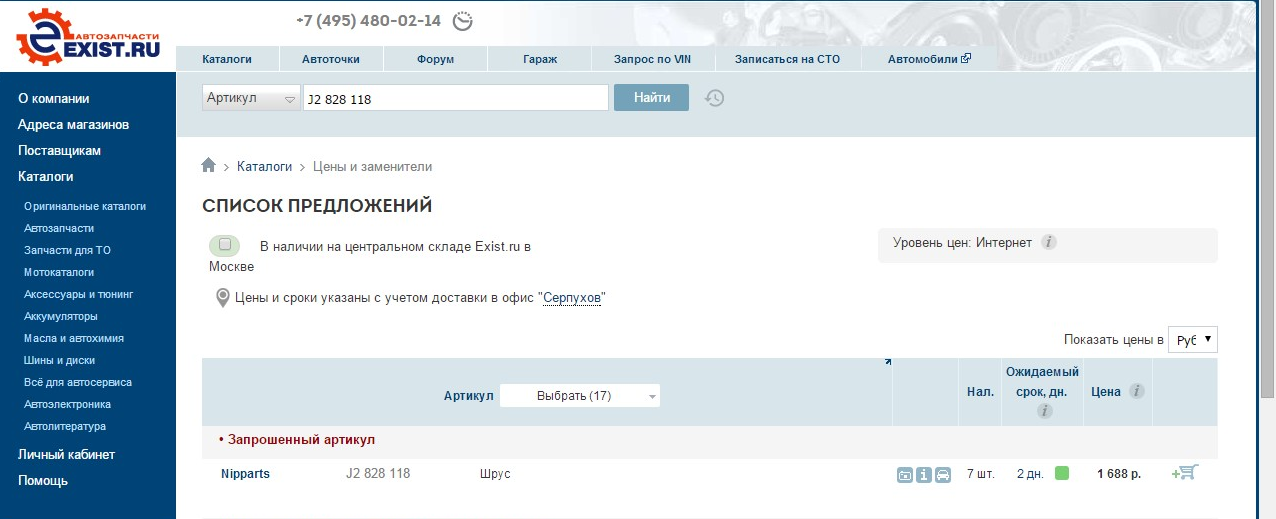The height and width of the screenshot is (519, 1276).
Task: Open the Автоточки menu item
Action: 331,59
